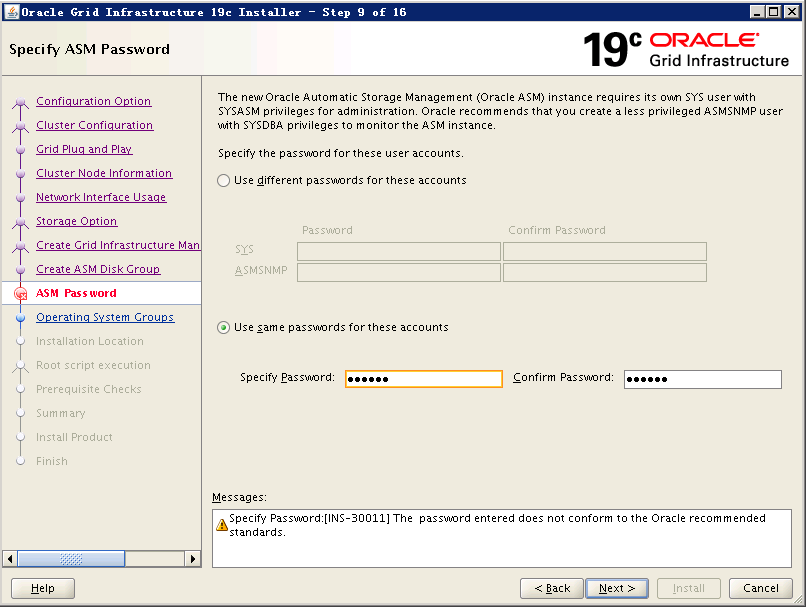Open the Configuration Option step
The height and width of the screenshot is (608, 807).
pyautogui.click(x=93, y=101)
